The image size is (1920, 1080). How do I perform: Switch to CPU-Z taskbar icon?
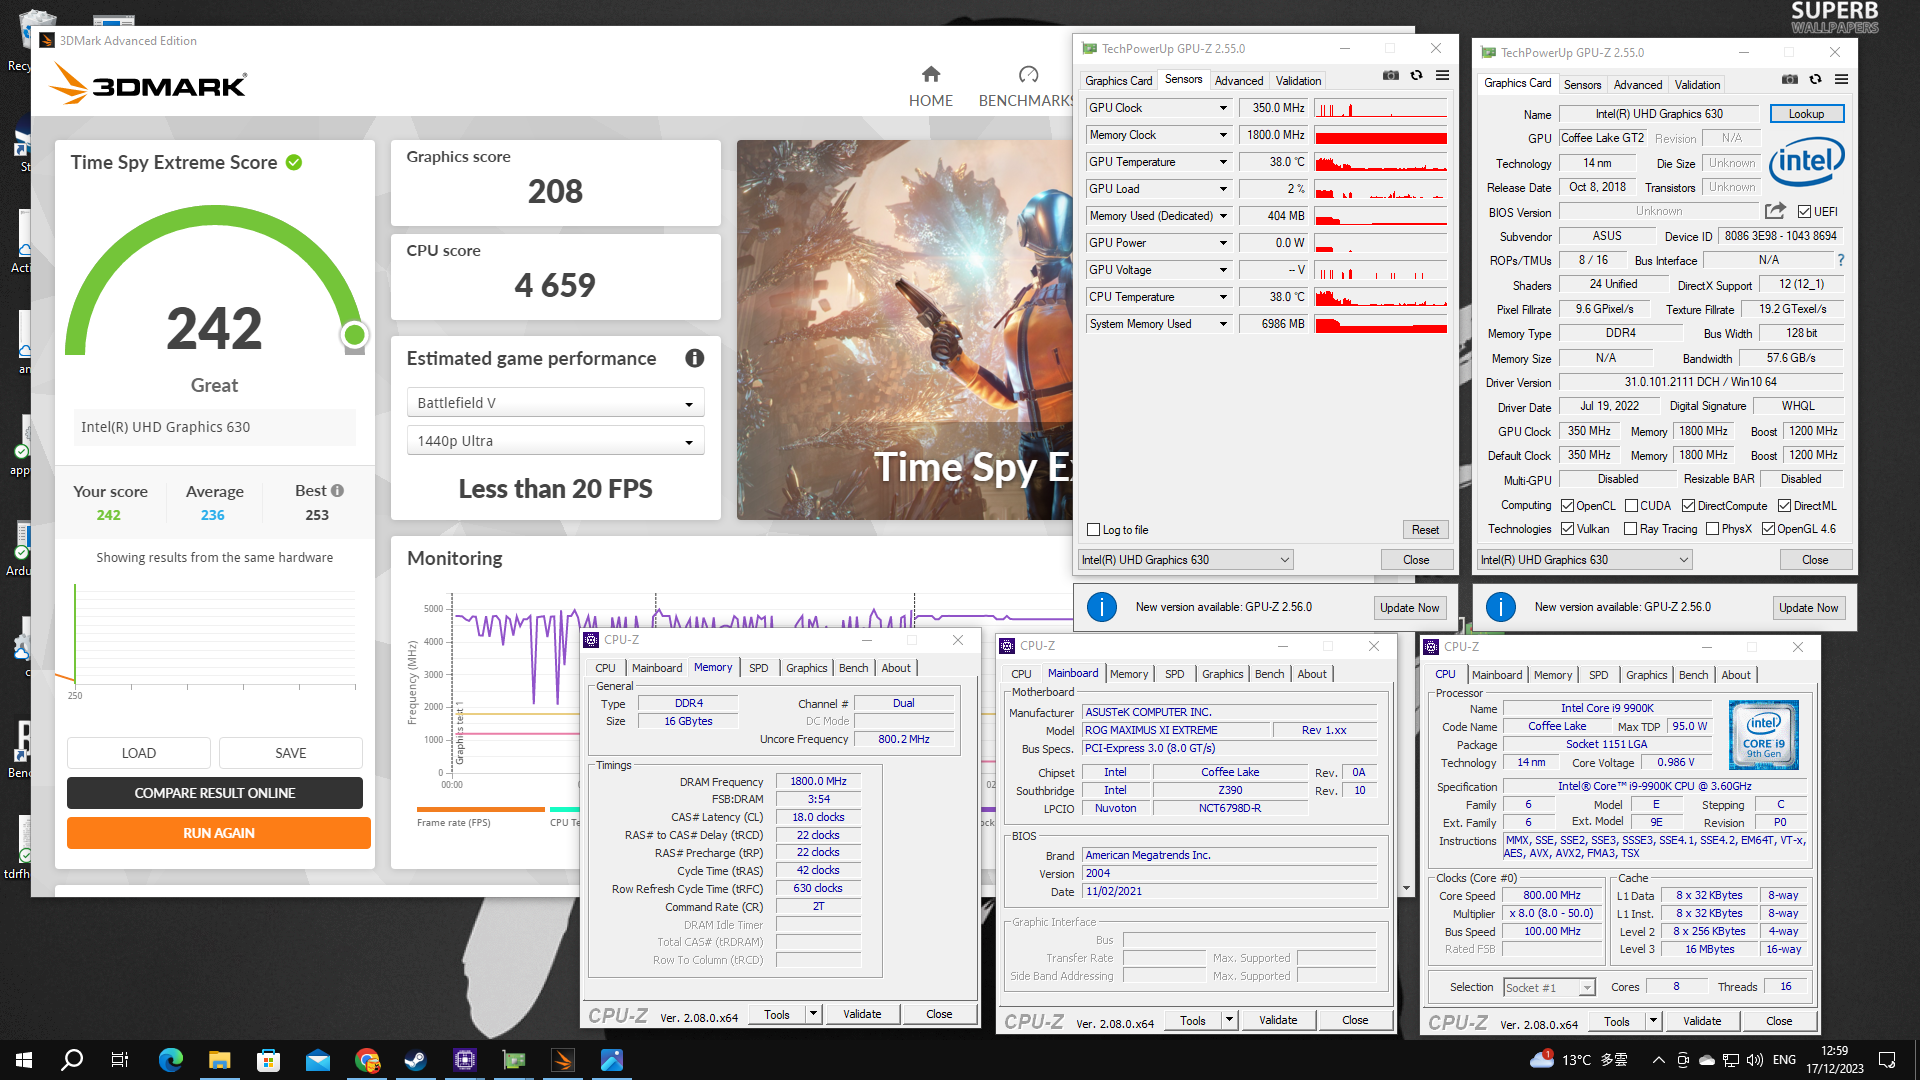(x=465, y=1060)
